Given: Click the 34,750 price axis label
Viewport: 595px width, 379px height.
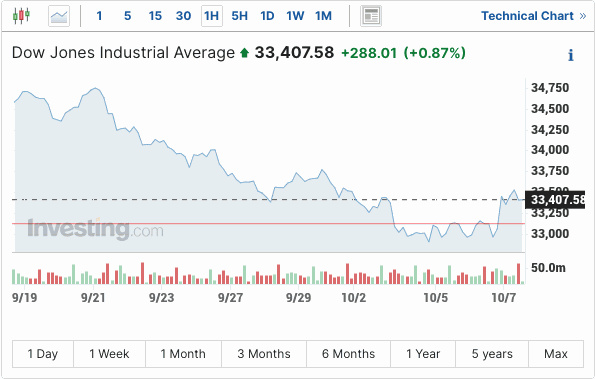Looking at the screenshot, I should coord(550,88).
